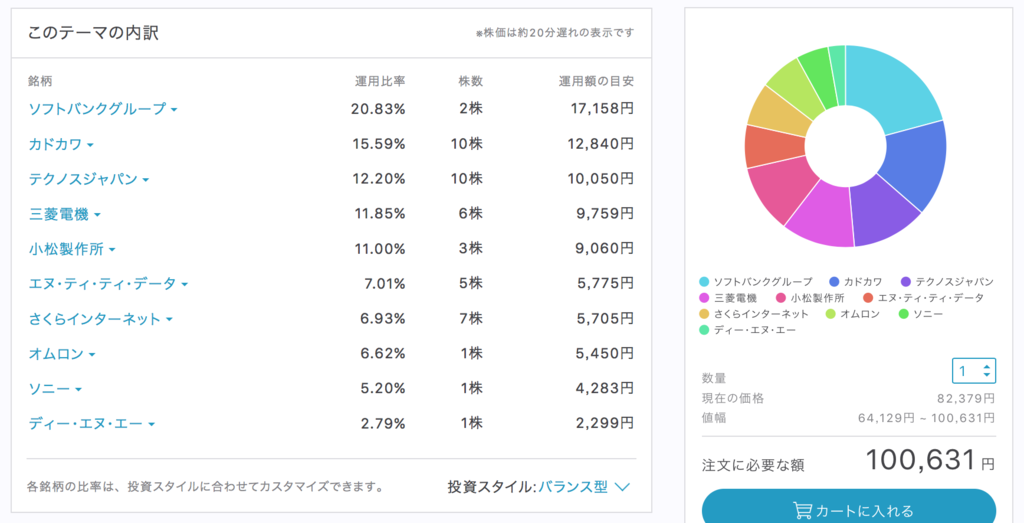Image resolution: width=1024 pixels, height=523 pixels.
Task: Click the 12,840円 amount
Action: (601, 144)
